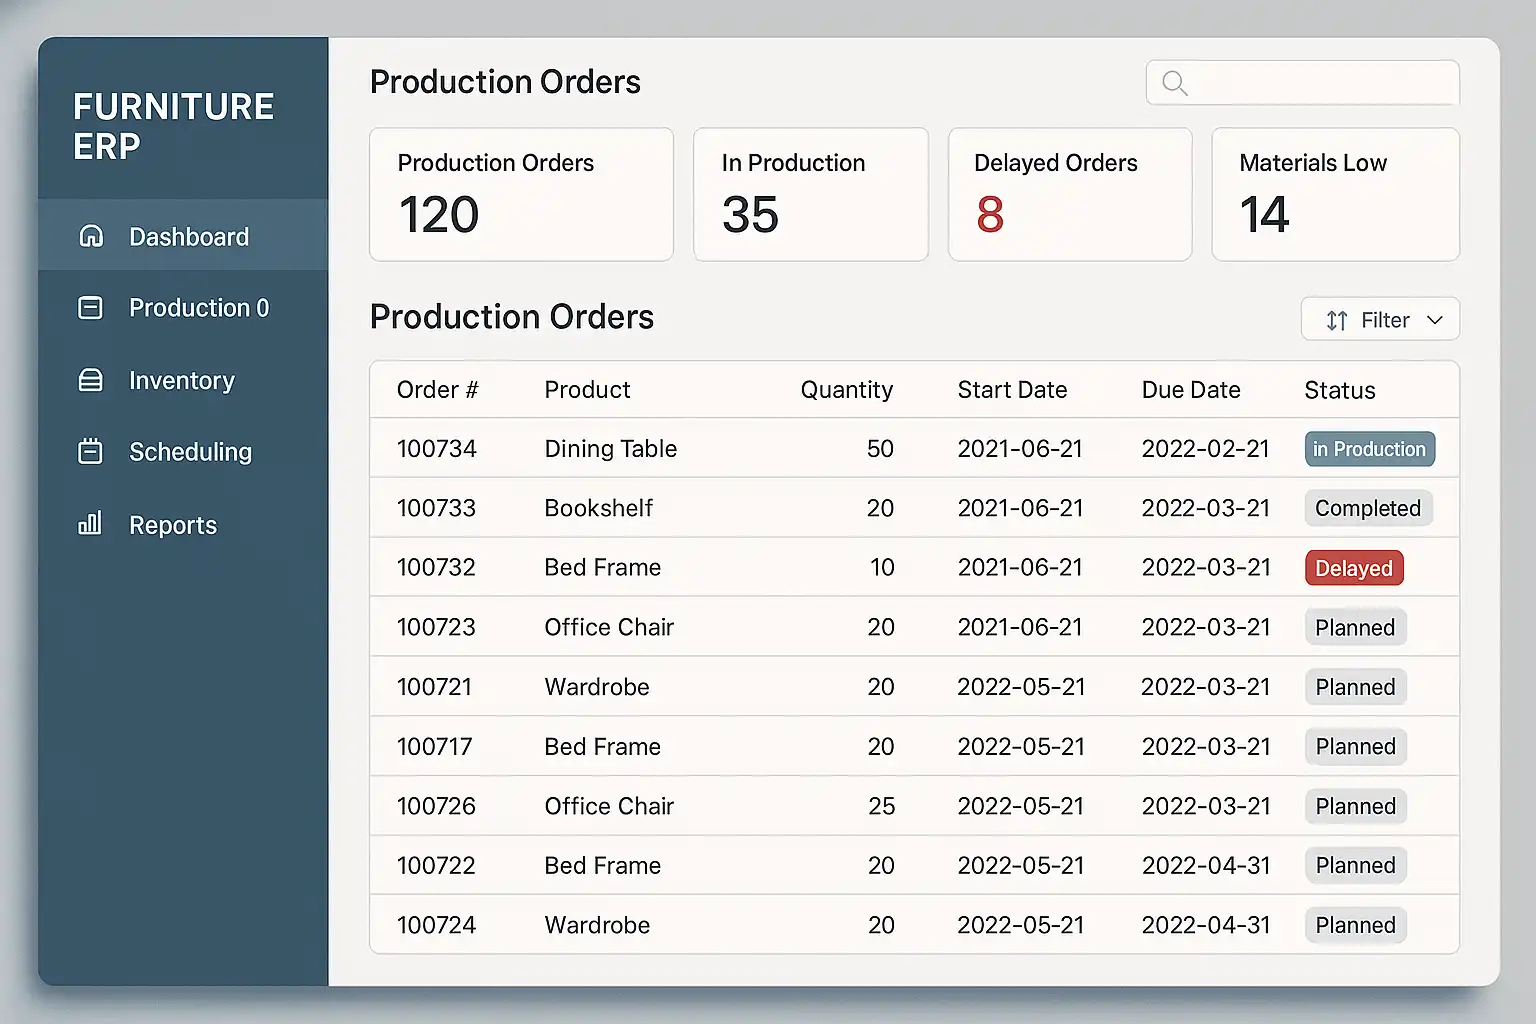Viewport: 1536px width, 1024px height.
Task: Click the Scheduling calendar icon
Action: tap(91, 452)
